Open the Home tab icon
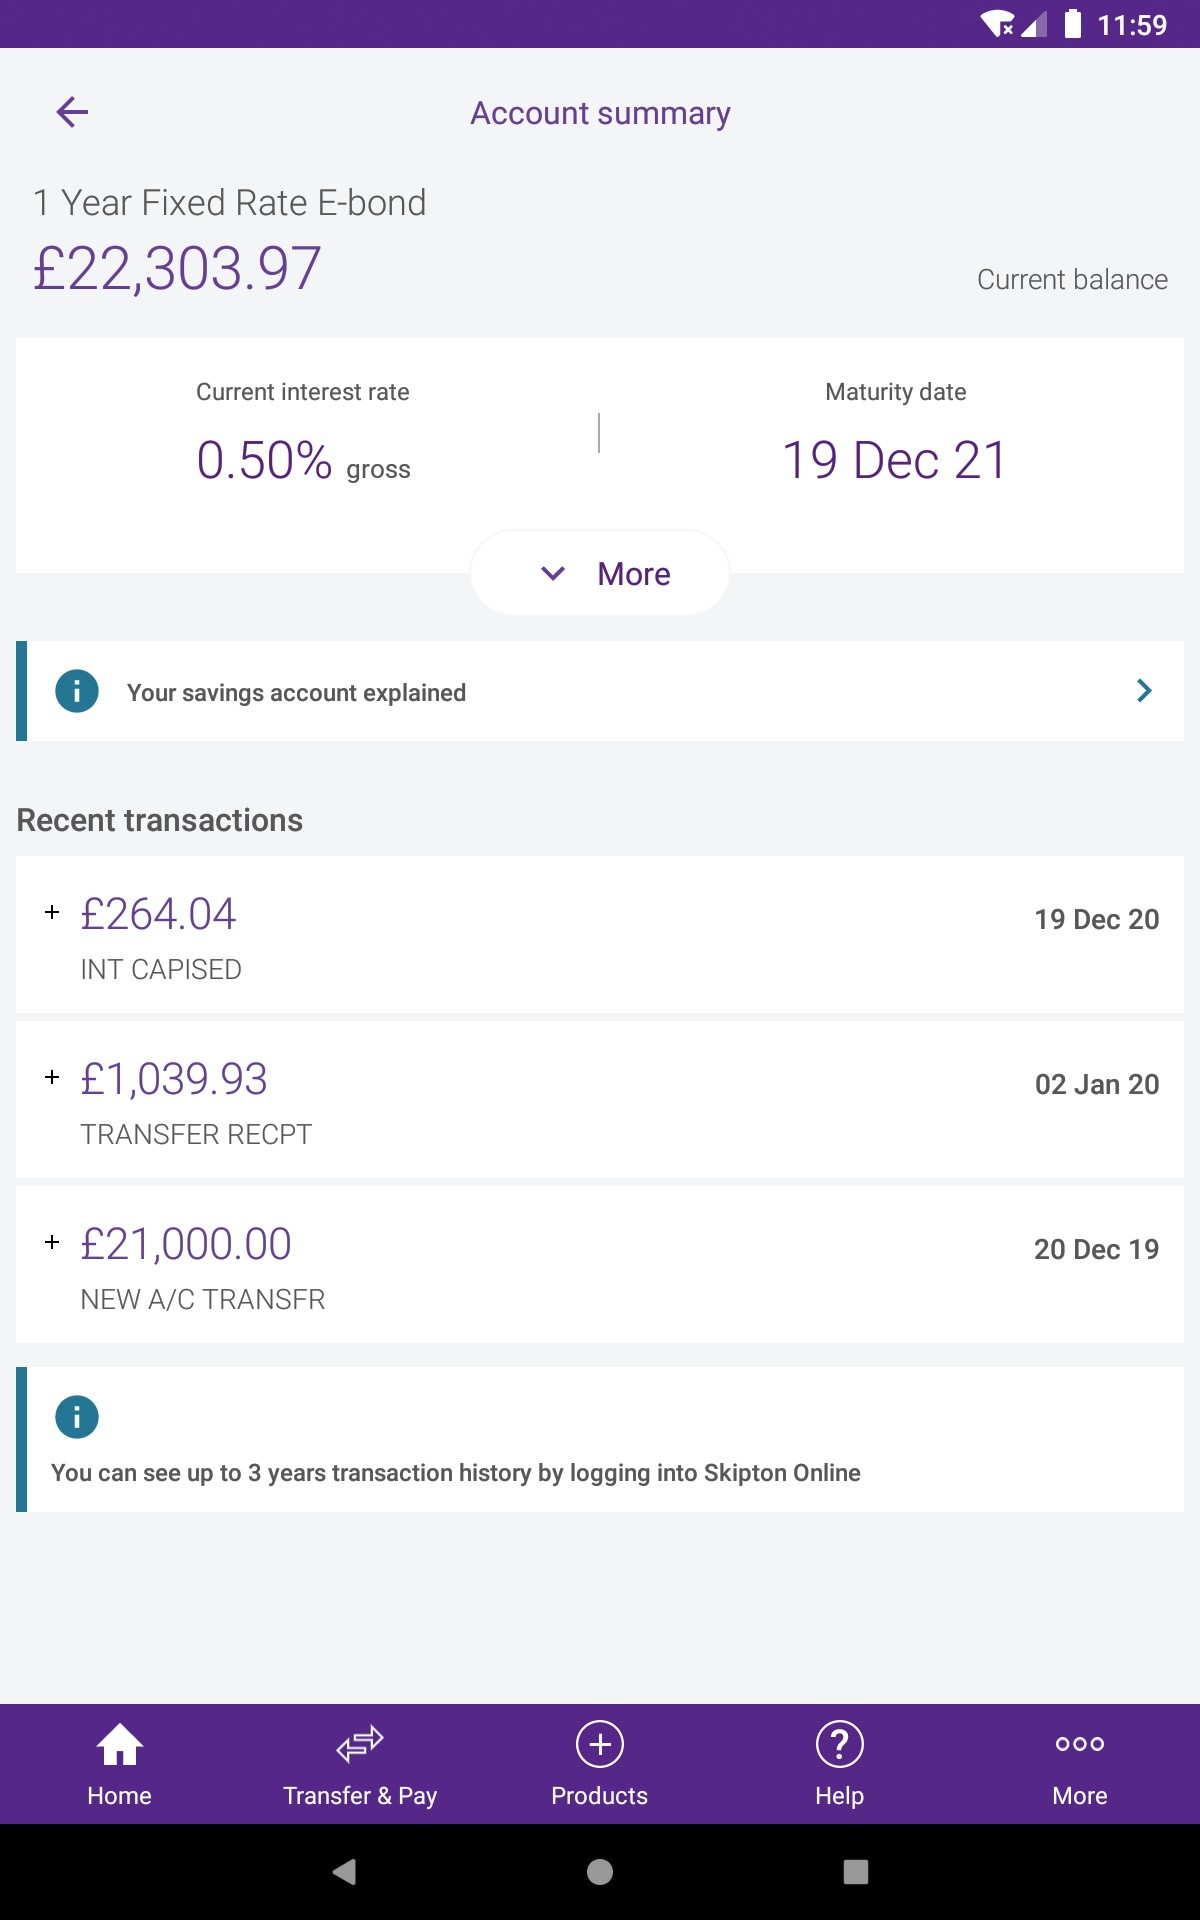This screenshot has height=1920, width=1200. tap(119, 1745)
